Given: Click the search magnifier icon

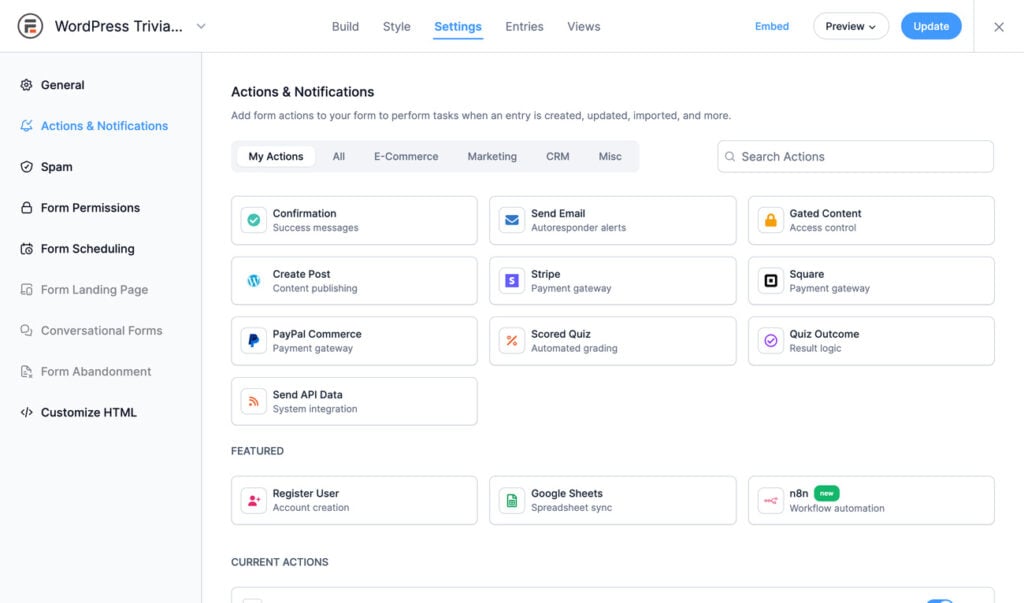Looking at the screenshot, I should click(730, 157).
